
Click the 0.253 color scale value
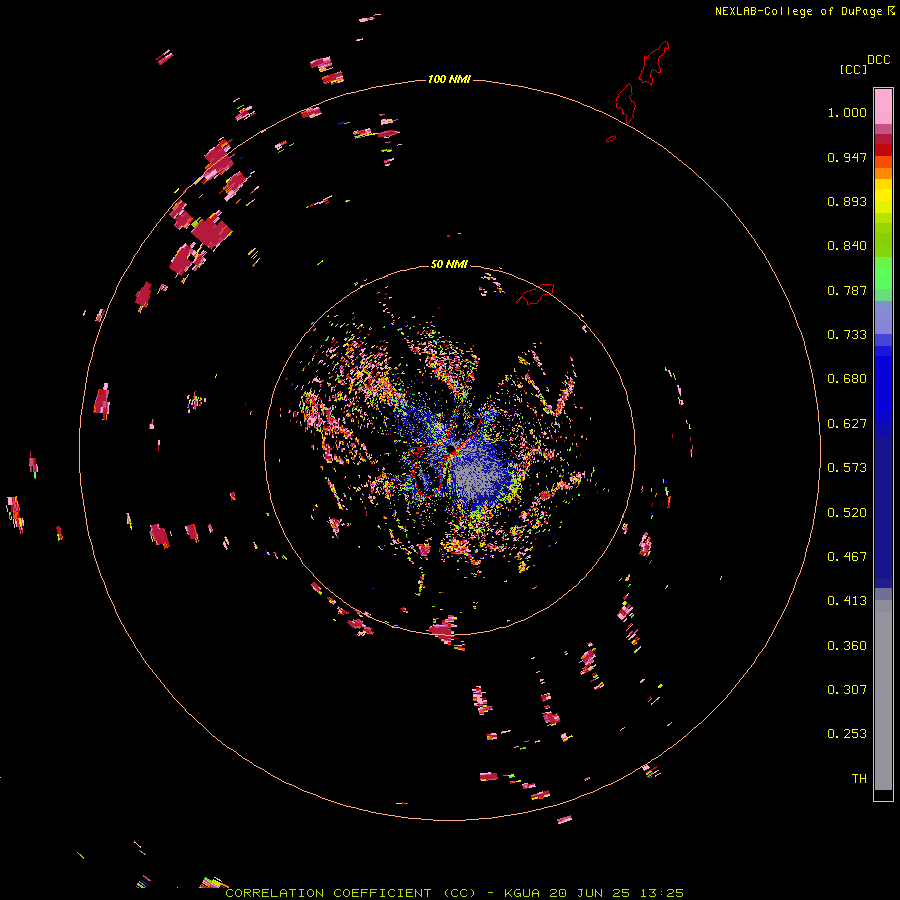[x=847, y=734]
